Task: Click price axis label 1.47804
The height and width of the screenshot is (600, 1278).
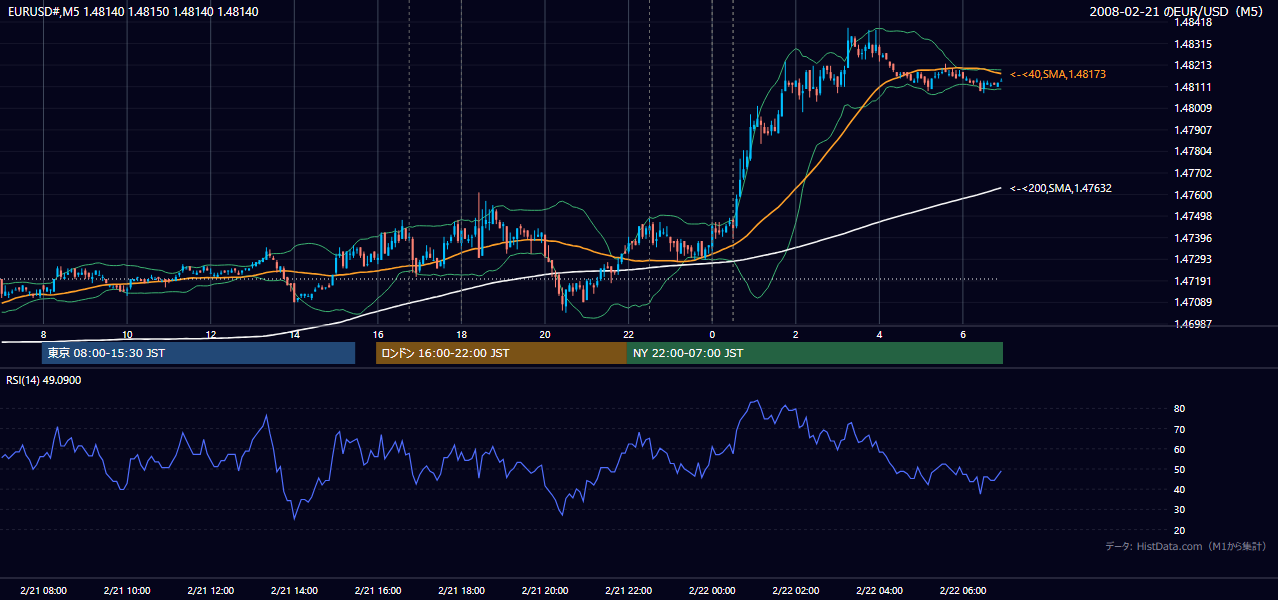Action: (1194, 151)
